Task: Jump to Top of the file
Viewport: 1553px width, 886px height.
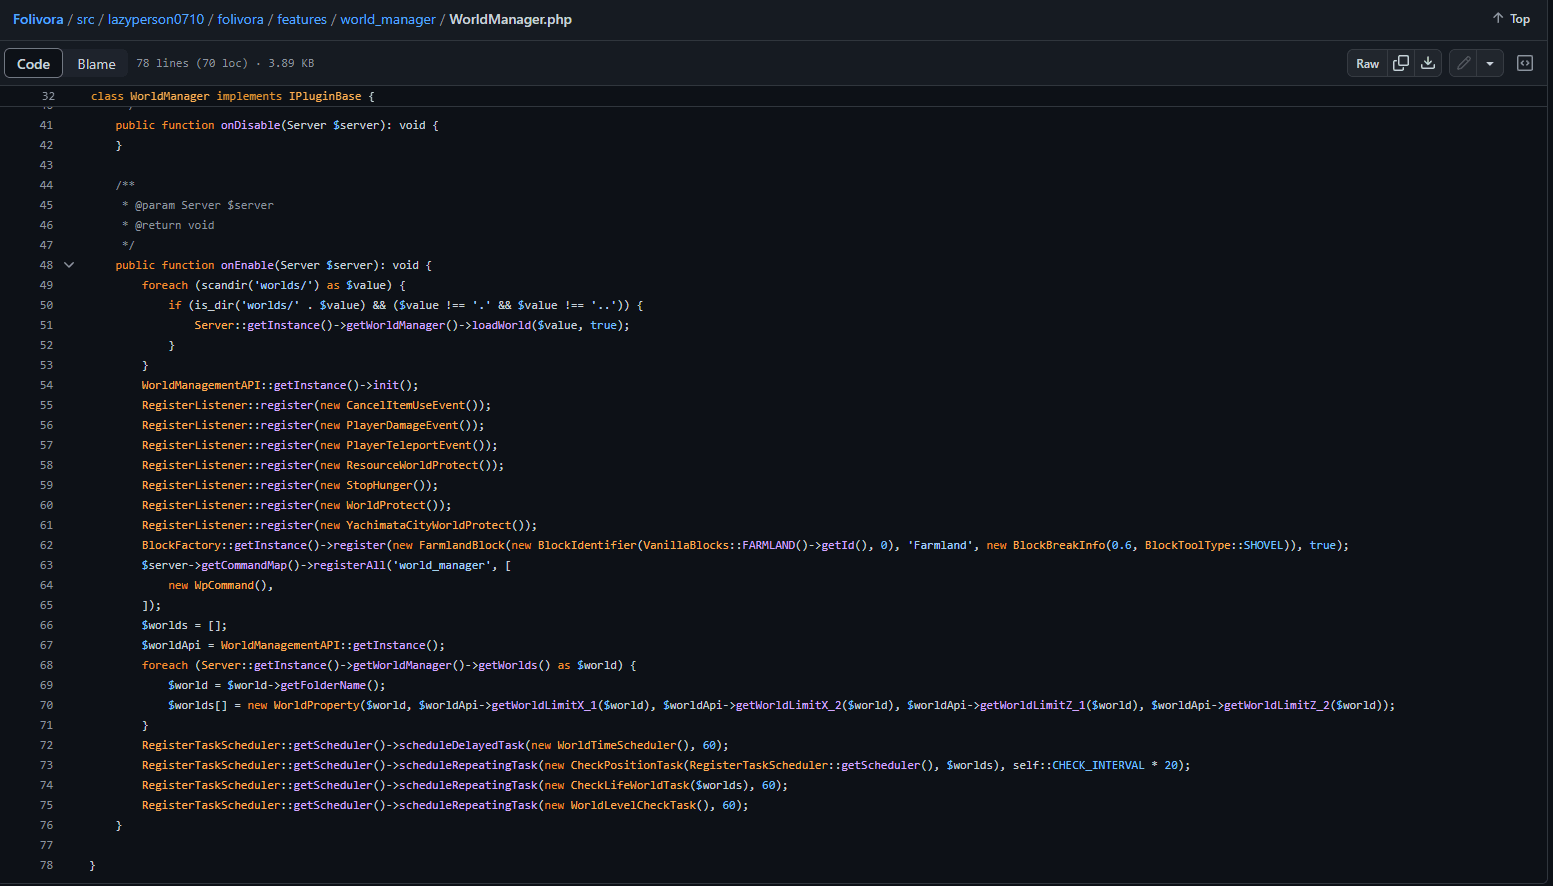Action: point(1511,19)
